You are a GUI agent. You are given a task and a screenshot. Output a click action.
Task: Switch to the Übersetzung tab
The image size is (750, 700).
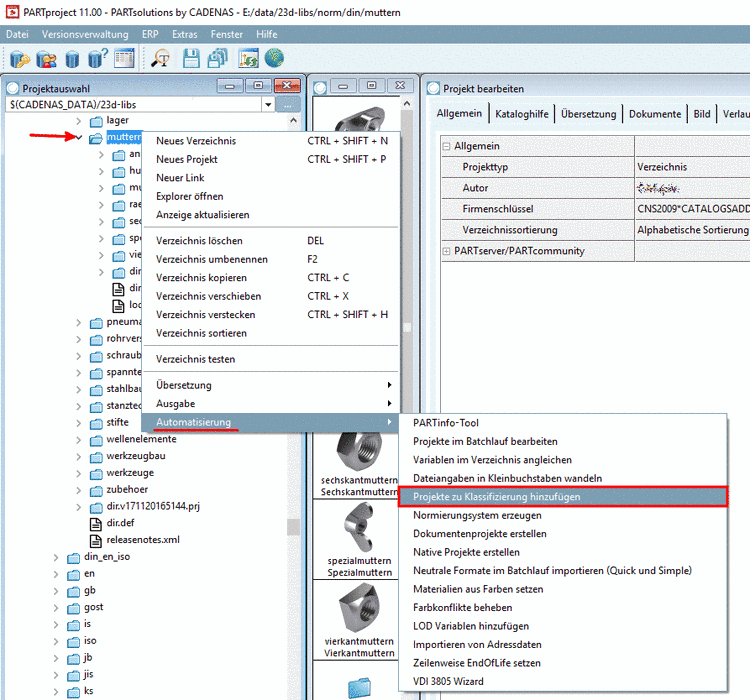point(588,114)
